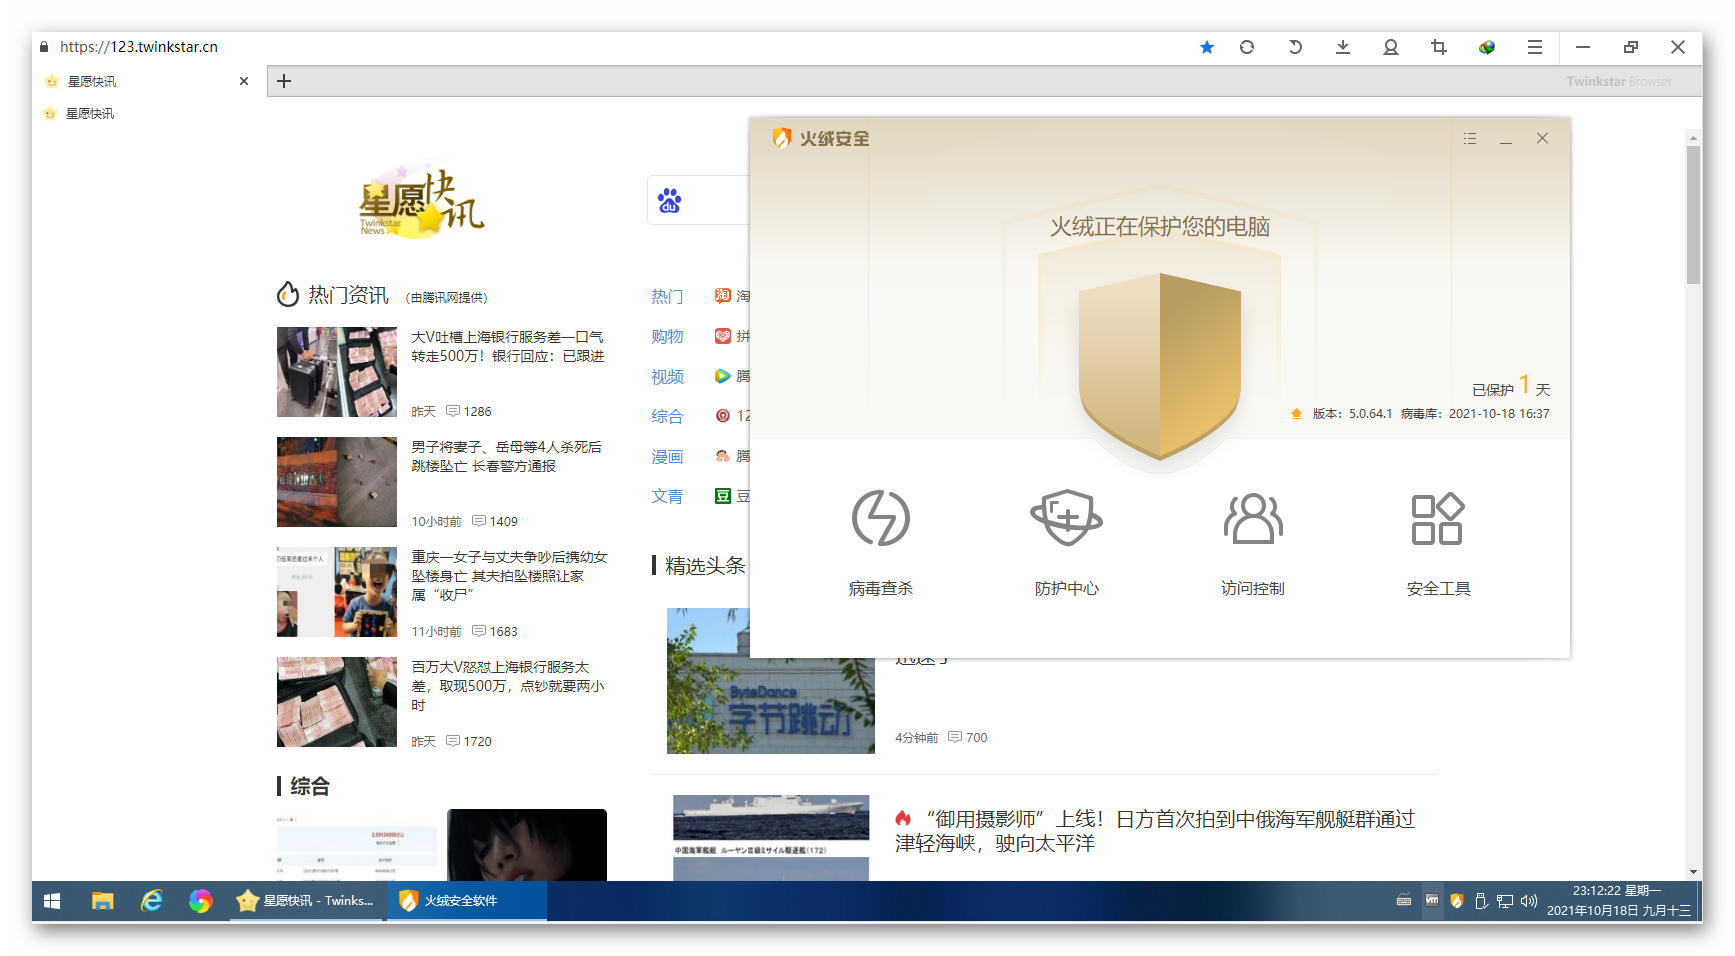Click 病毒库 date 2021-10-18 16:37
Viewport: 1735px width, 956px height.
tap(1499, 413)
